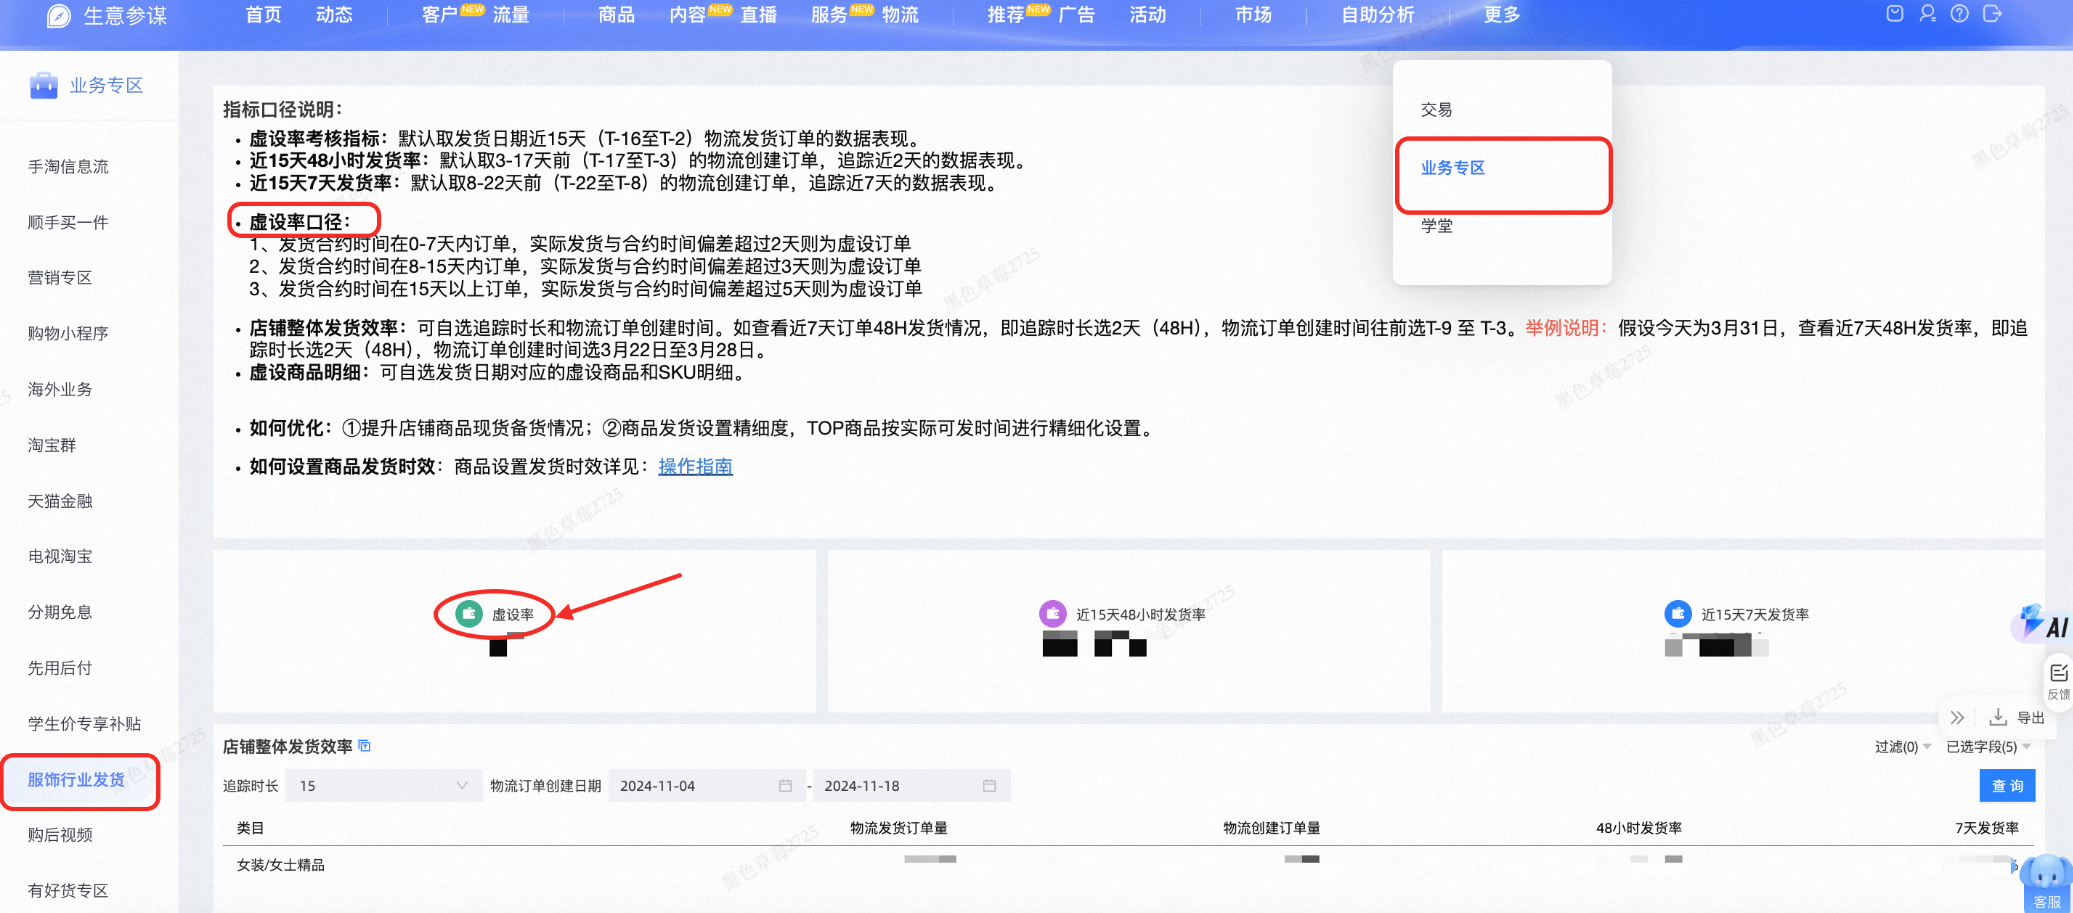Open 先用后付 in the sidebar
Viewport: 2073px width, 913px height.
coord(60,668)
